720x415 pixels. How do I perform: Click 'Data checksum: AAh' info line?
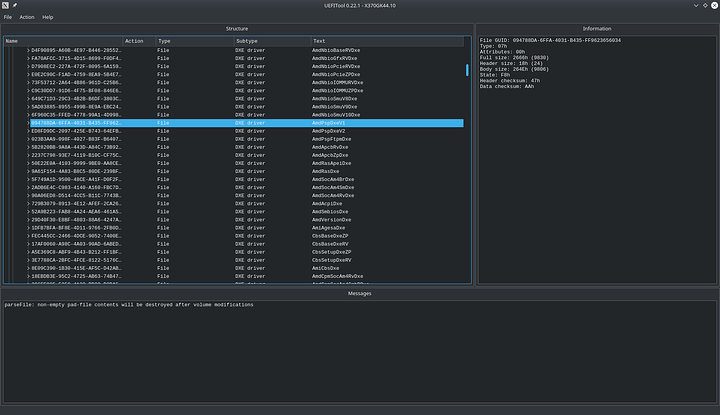(506, 86)
